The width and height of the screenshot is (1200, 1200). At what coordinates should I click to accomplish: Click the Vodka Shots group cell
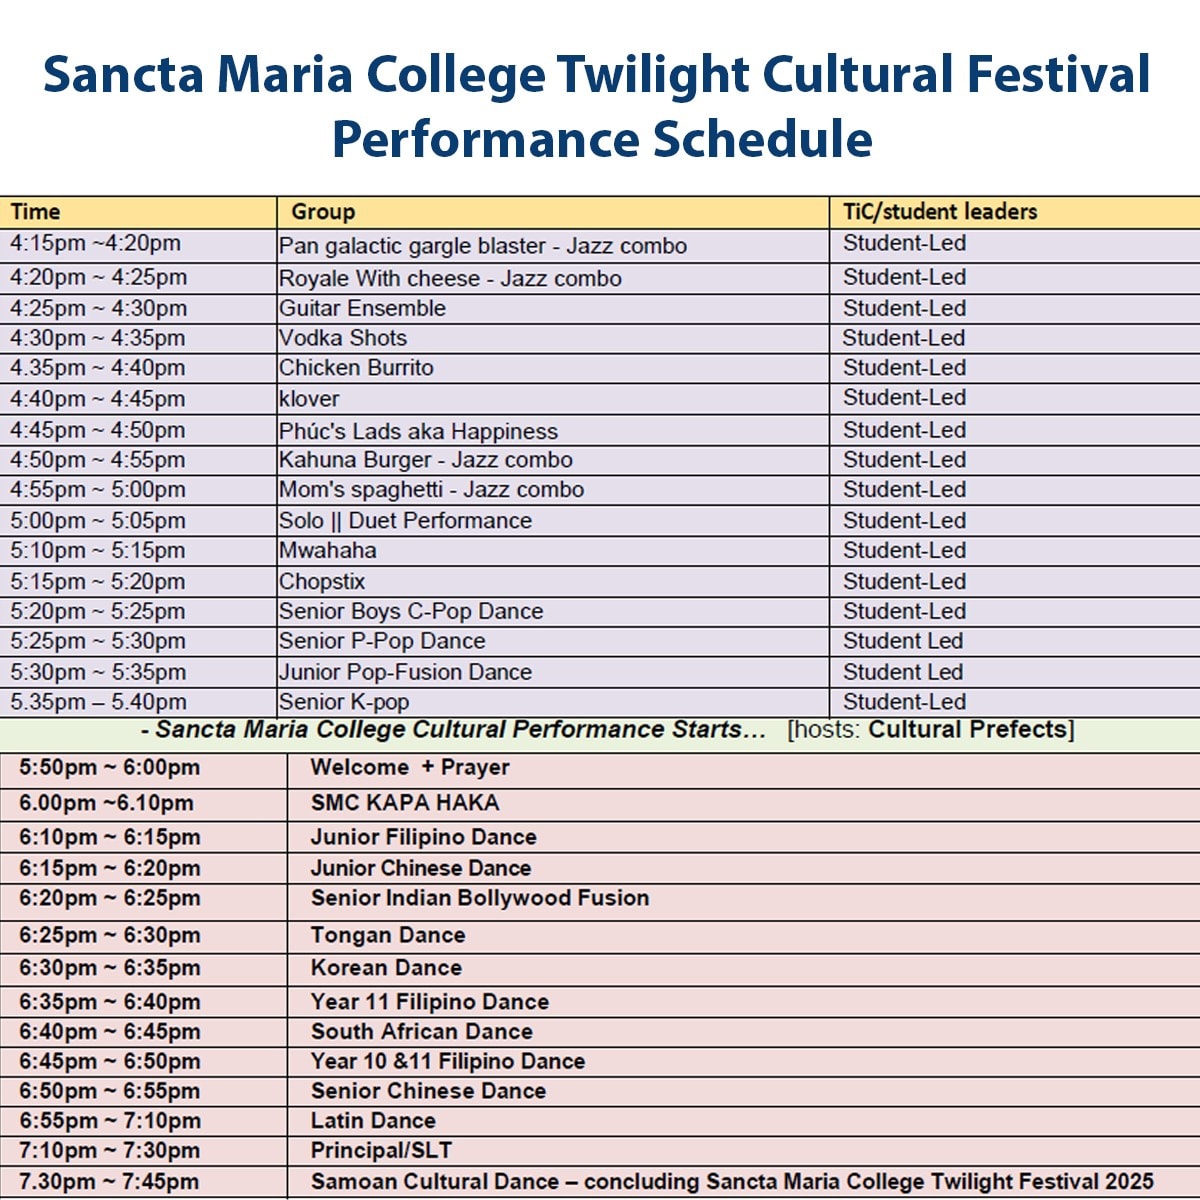tap(343, 338)
